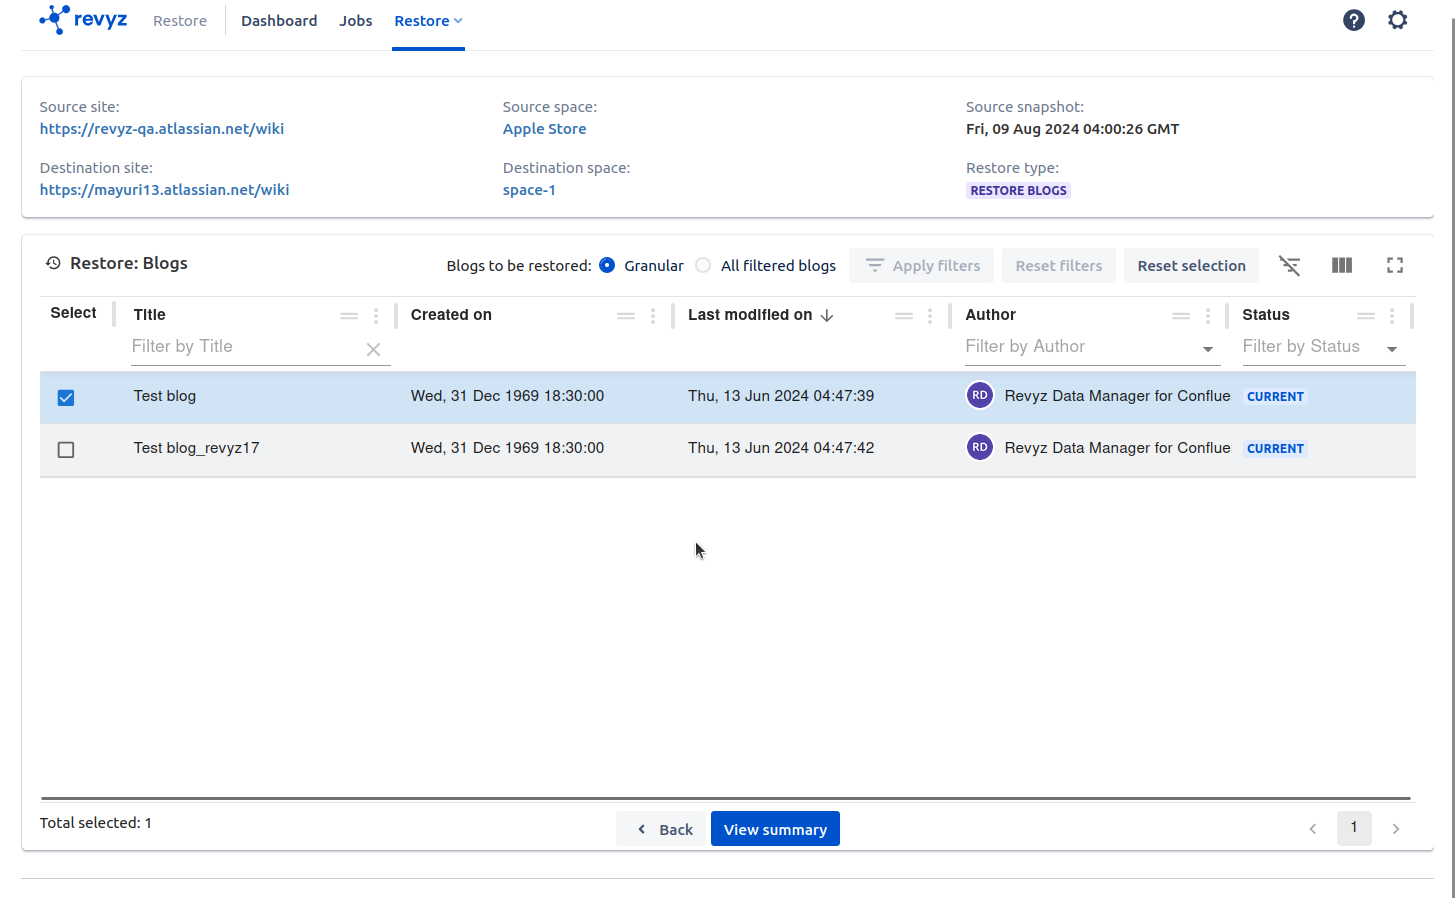Click the revyz logo
This screenshot has width=1456, height=898.
[x=83, y=20]
